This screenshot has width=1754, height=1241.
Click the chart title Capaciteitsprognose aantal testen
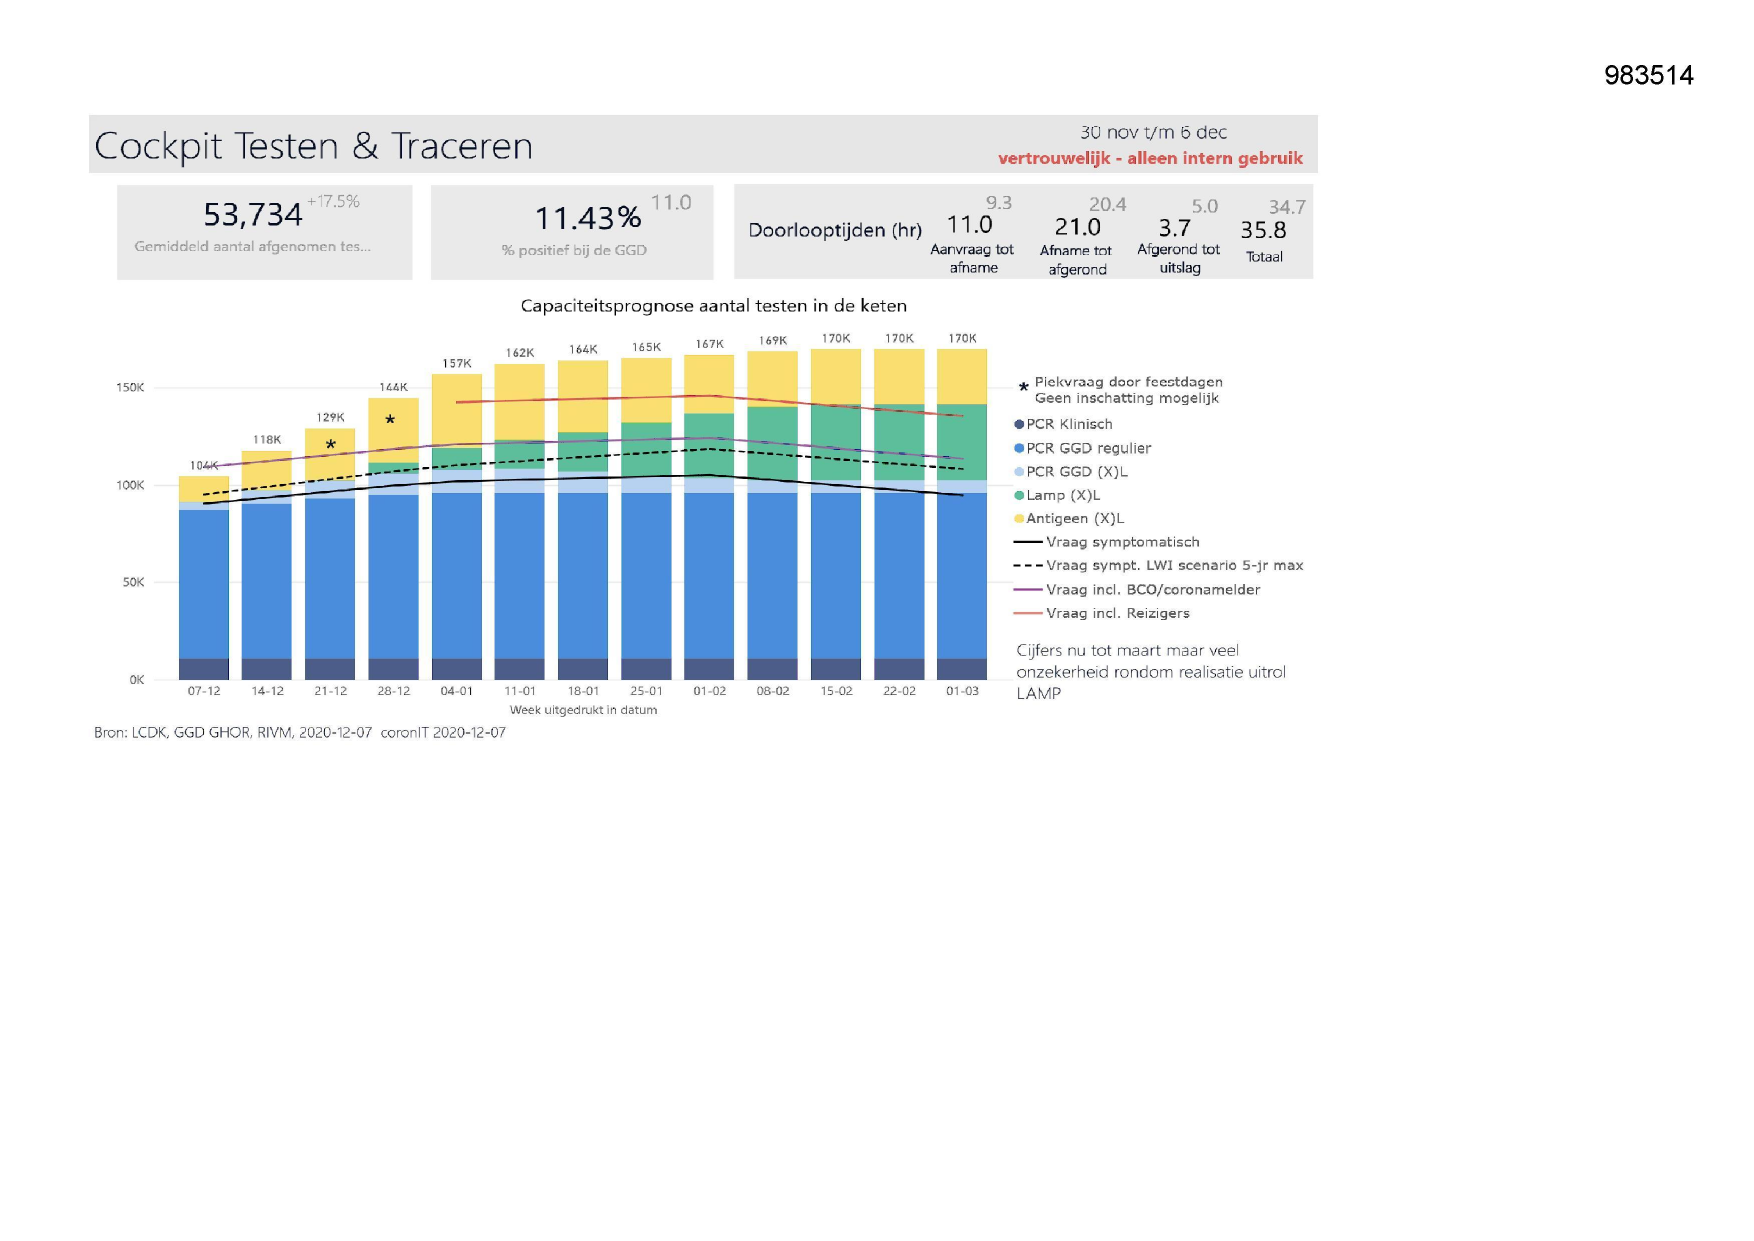(713, 306)
